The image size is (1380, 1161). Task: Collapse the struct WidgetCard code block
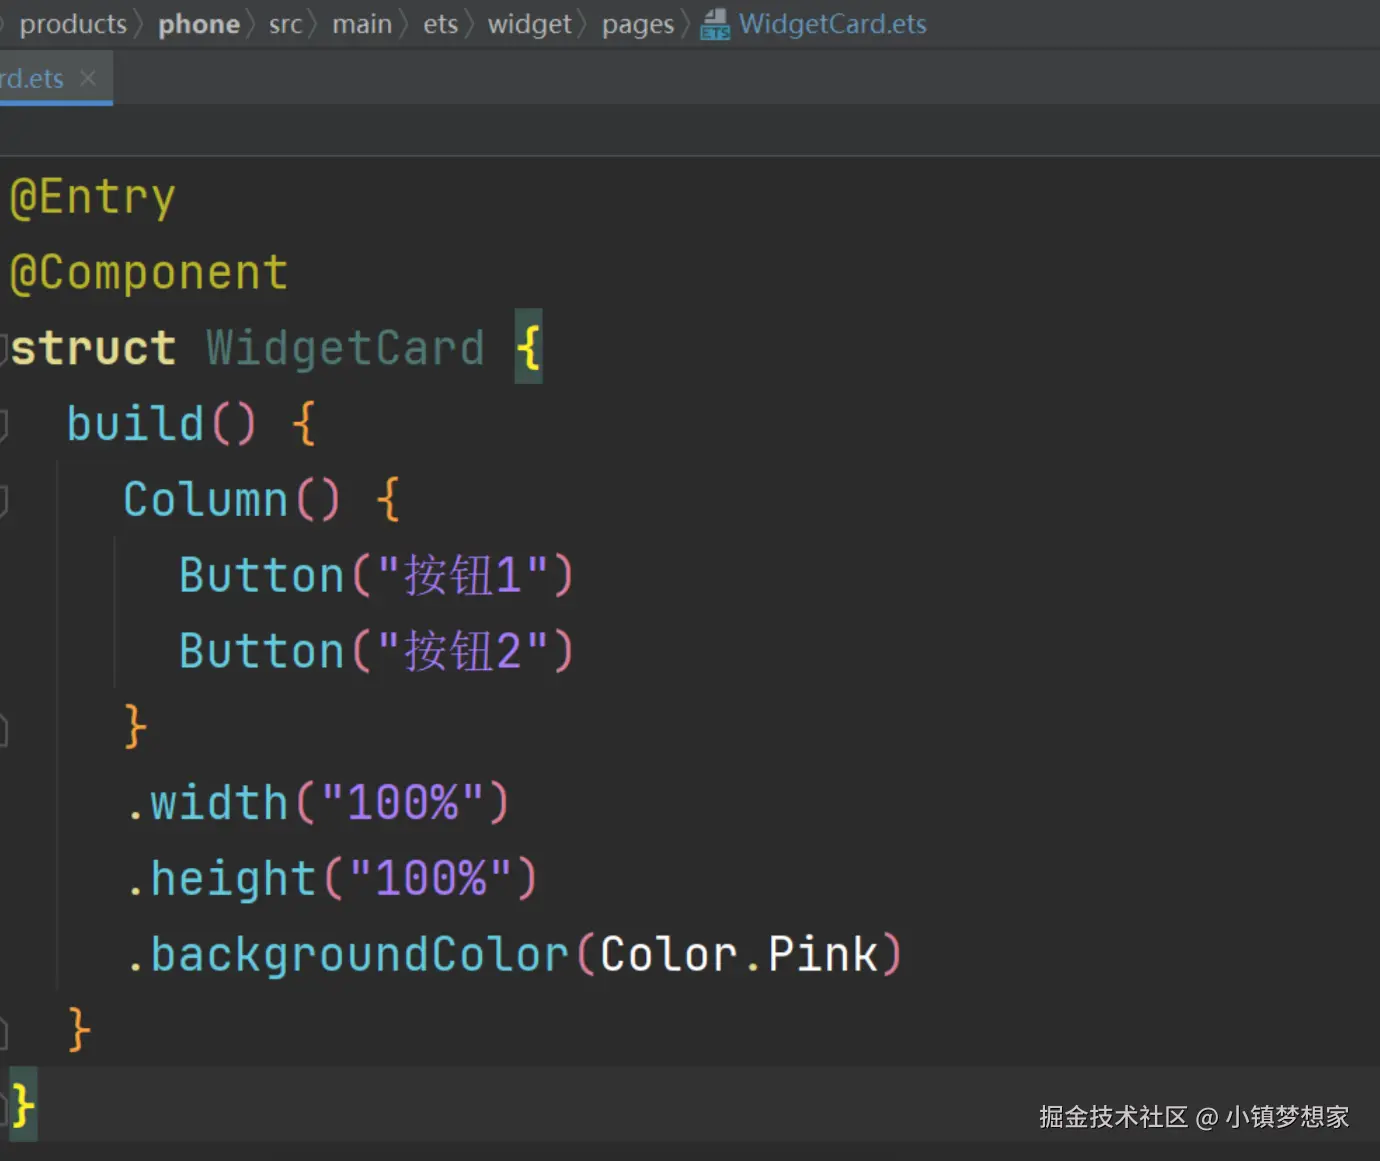coord(3,348)
